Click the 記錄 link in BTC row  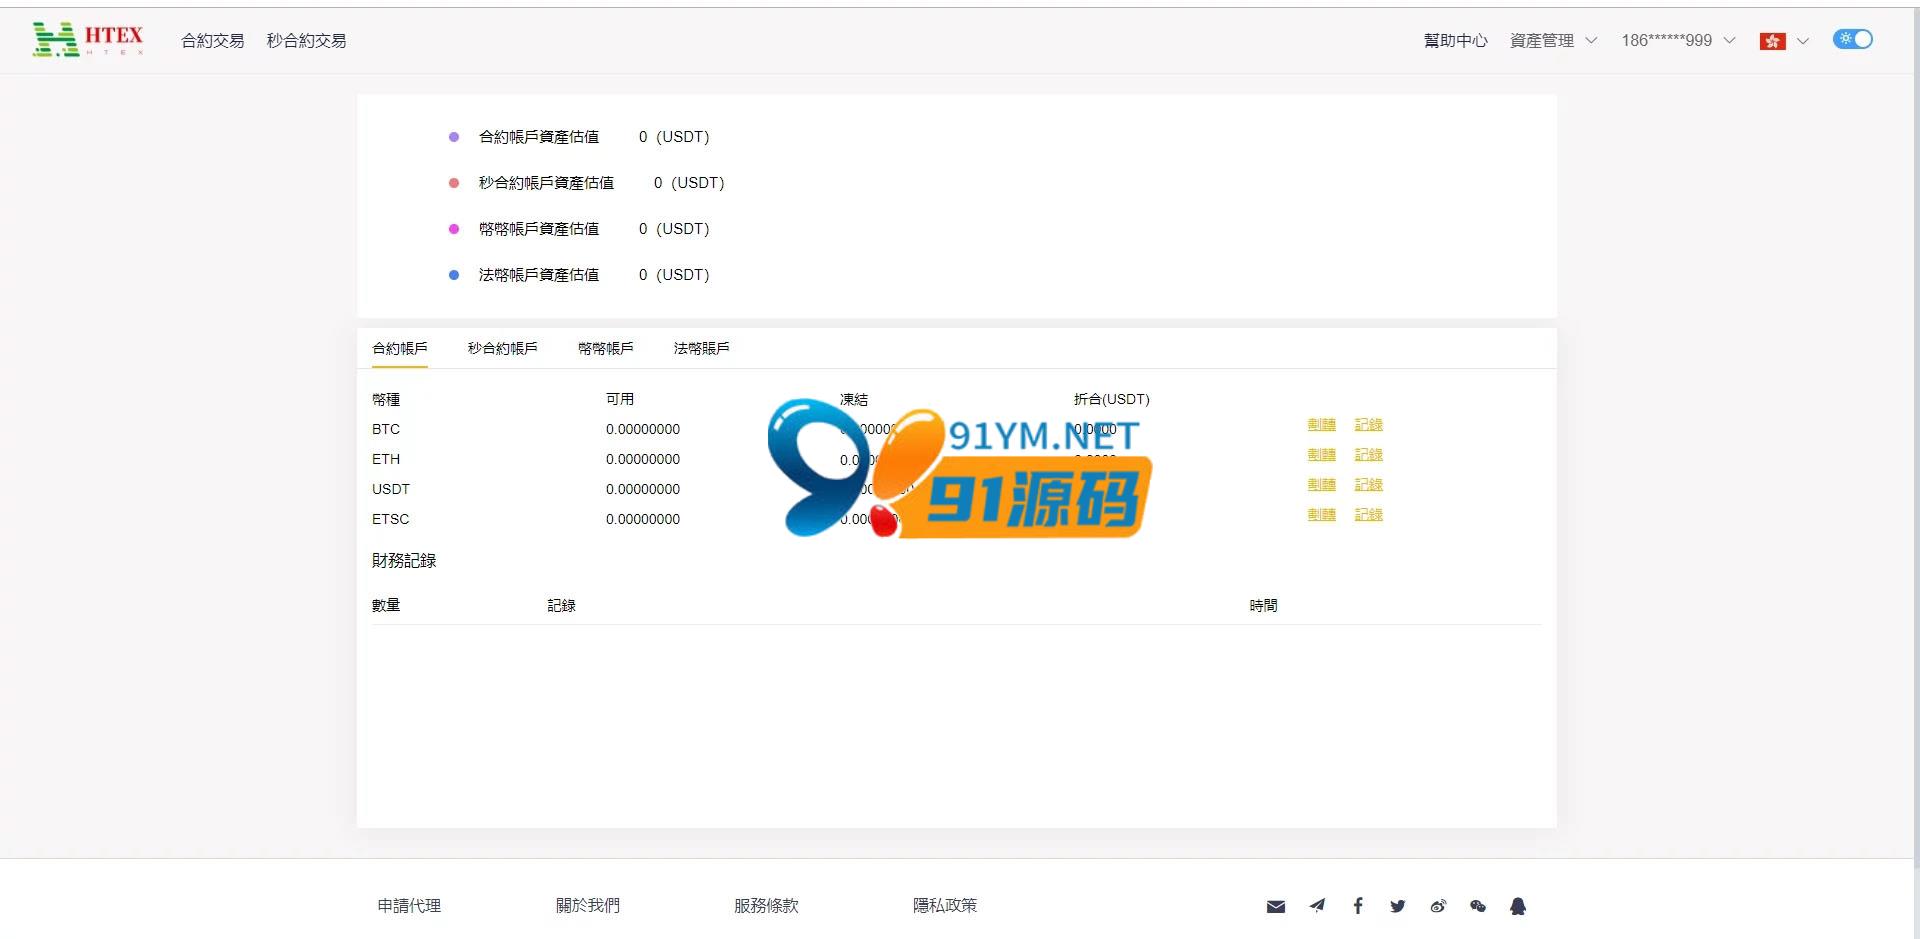(1369, 425)
